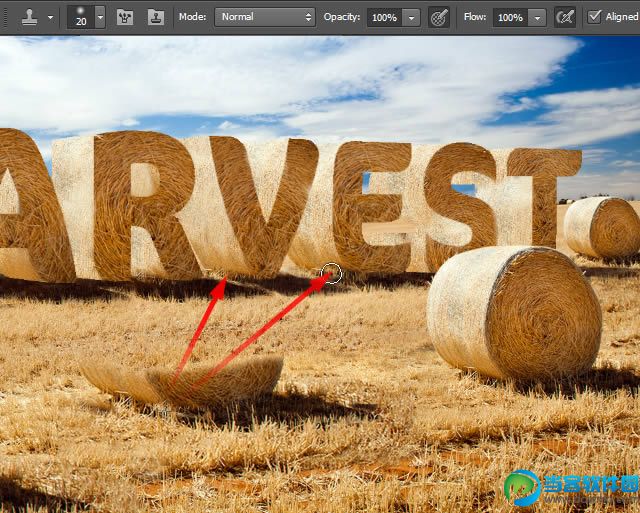Click the large round hay bale face
This screenshot has height=513, width=640.
[544, 314]
